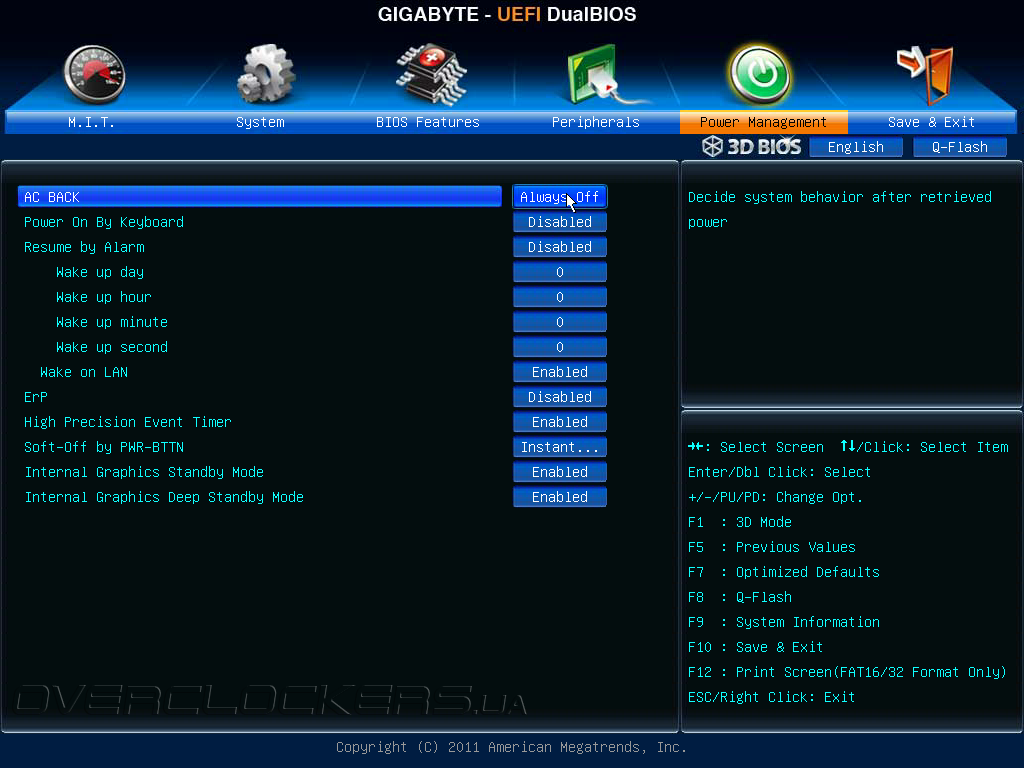
Task: Set the Wake up minute value field
Action: click(560, 322)
